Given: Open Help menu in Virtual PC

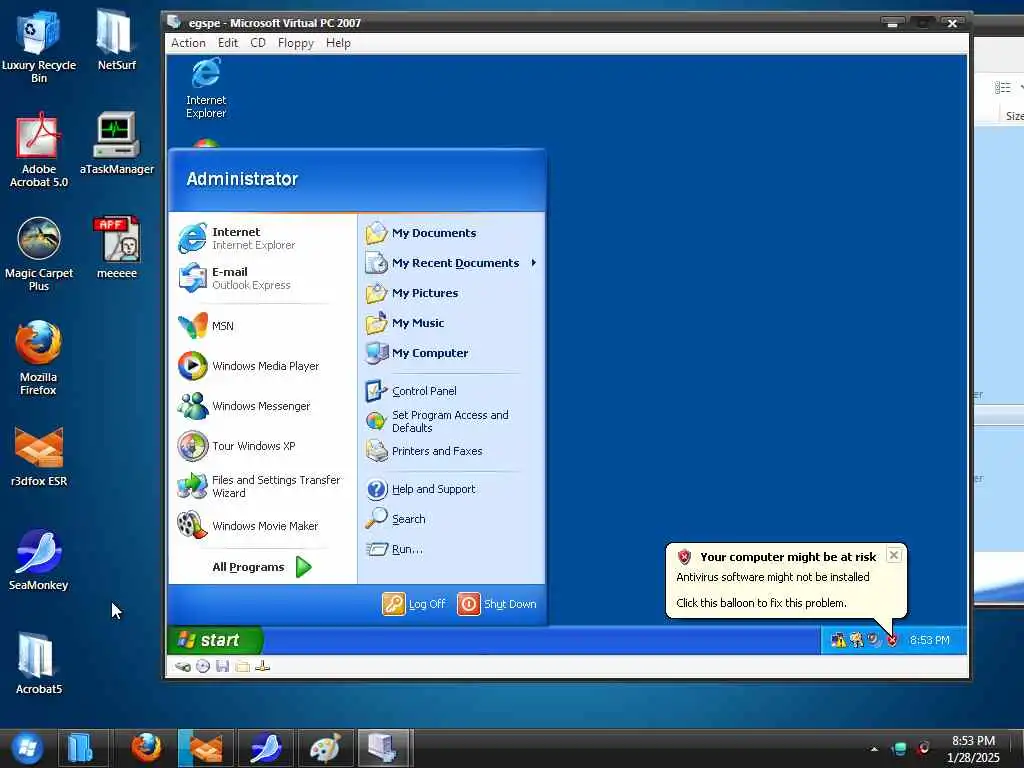Looking at the screenshot, I should pyautogui.click(x=338, y=43).
